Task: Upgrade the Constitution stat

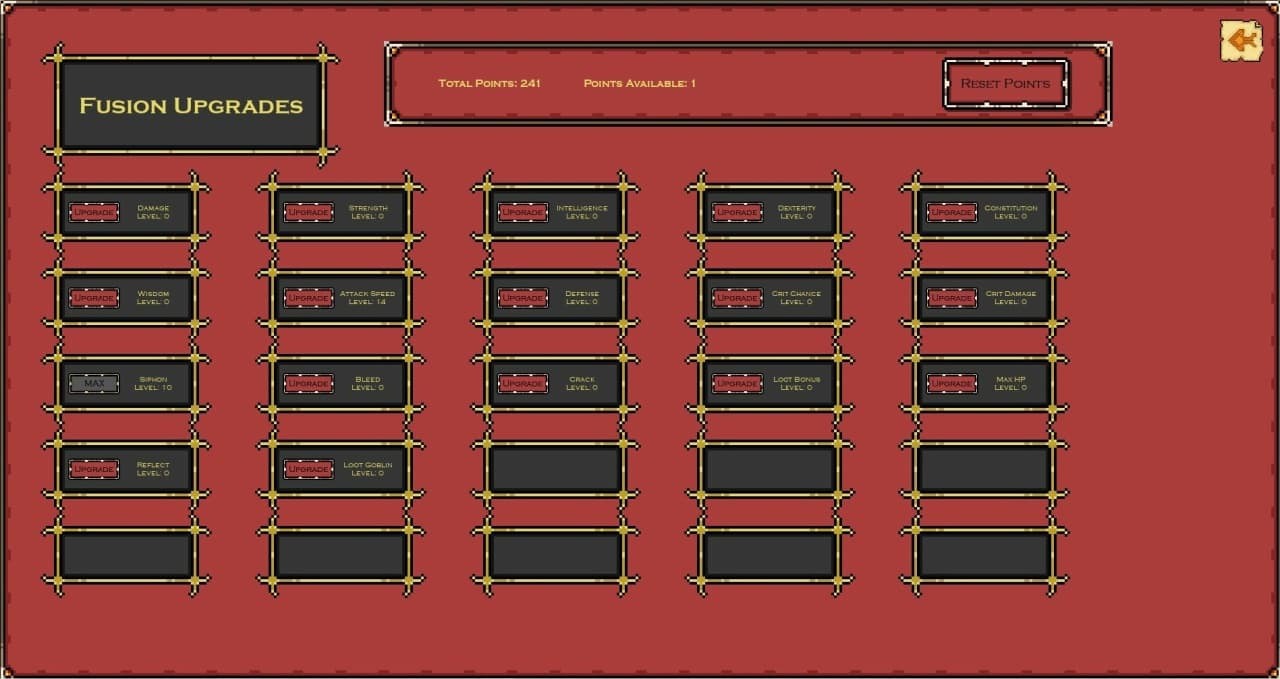Action: (x=951, y=212)
